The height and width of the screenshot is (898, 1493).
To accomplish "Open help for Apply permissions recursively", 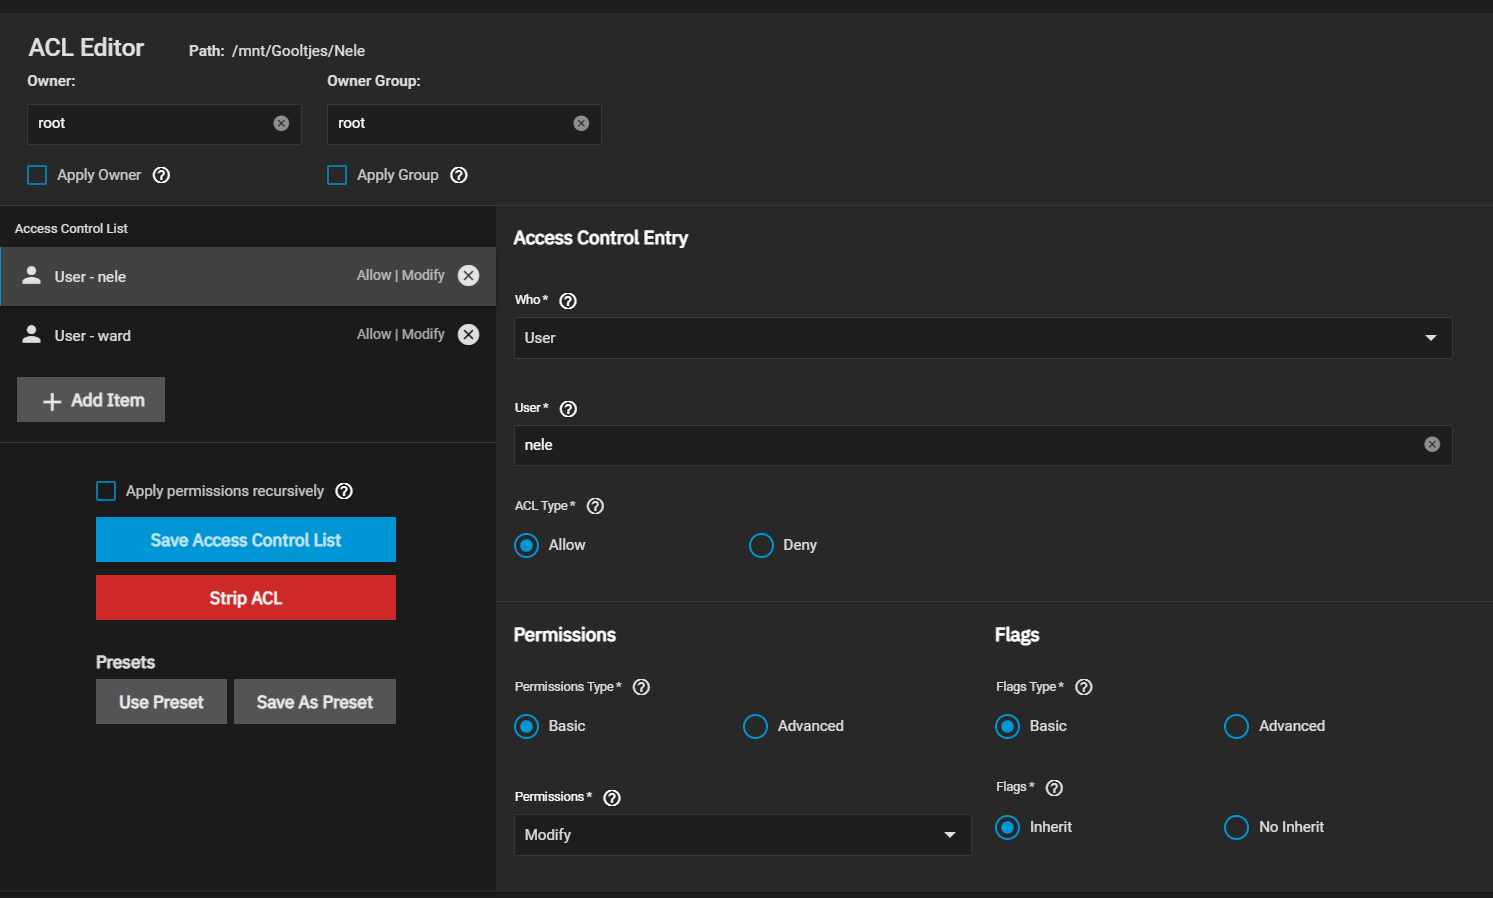I will point(344,491).
